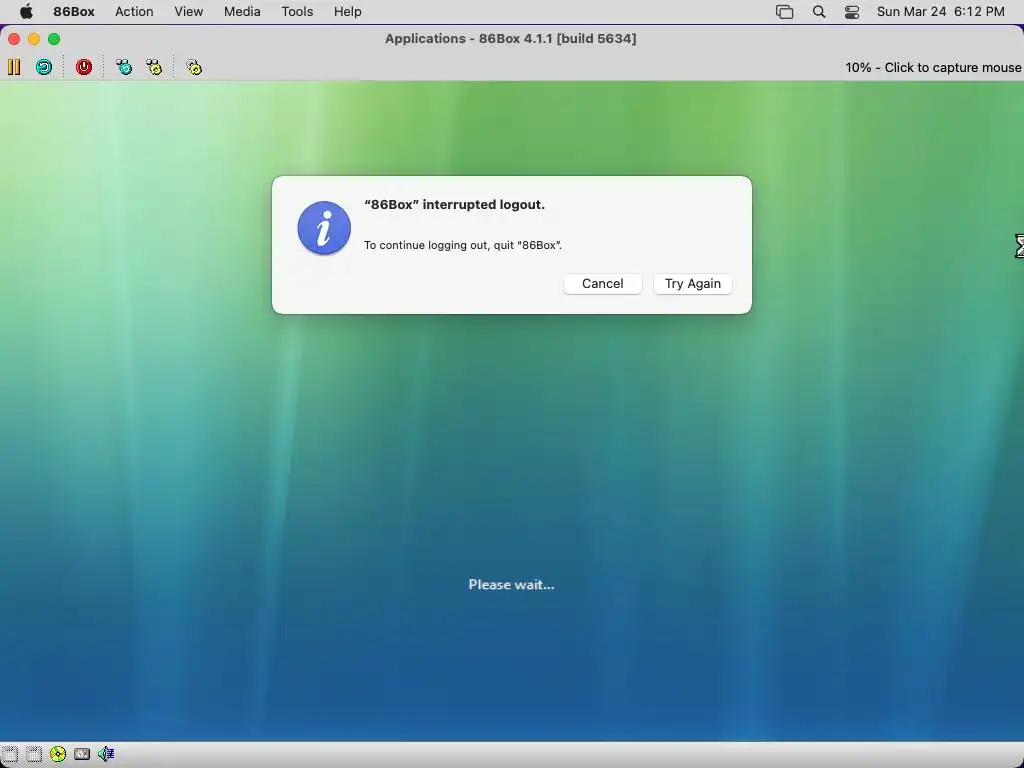This screenshot has height=768, width=1024.
Task: Send Ctrl+Alt+Esc via yellow gear keys icon
Action: [153, 67]
